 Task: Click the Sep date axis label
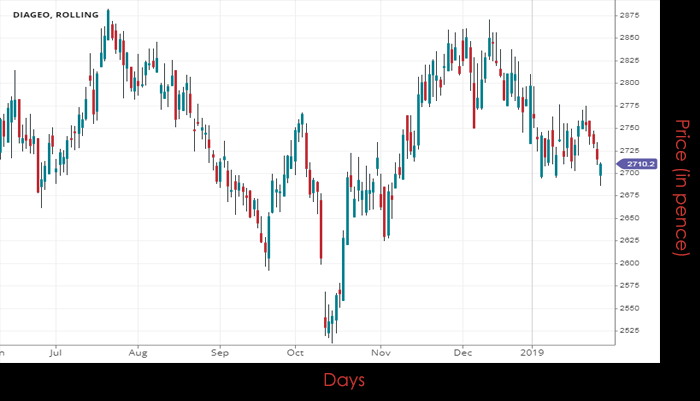(x=220, y=353)
